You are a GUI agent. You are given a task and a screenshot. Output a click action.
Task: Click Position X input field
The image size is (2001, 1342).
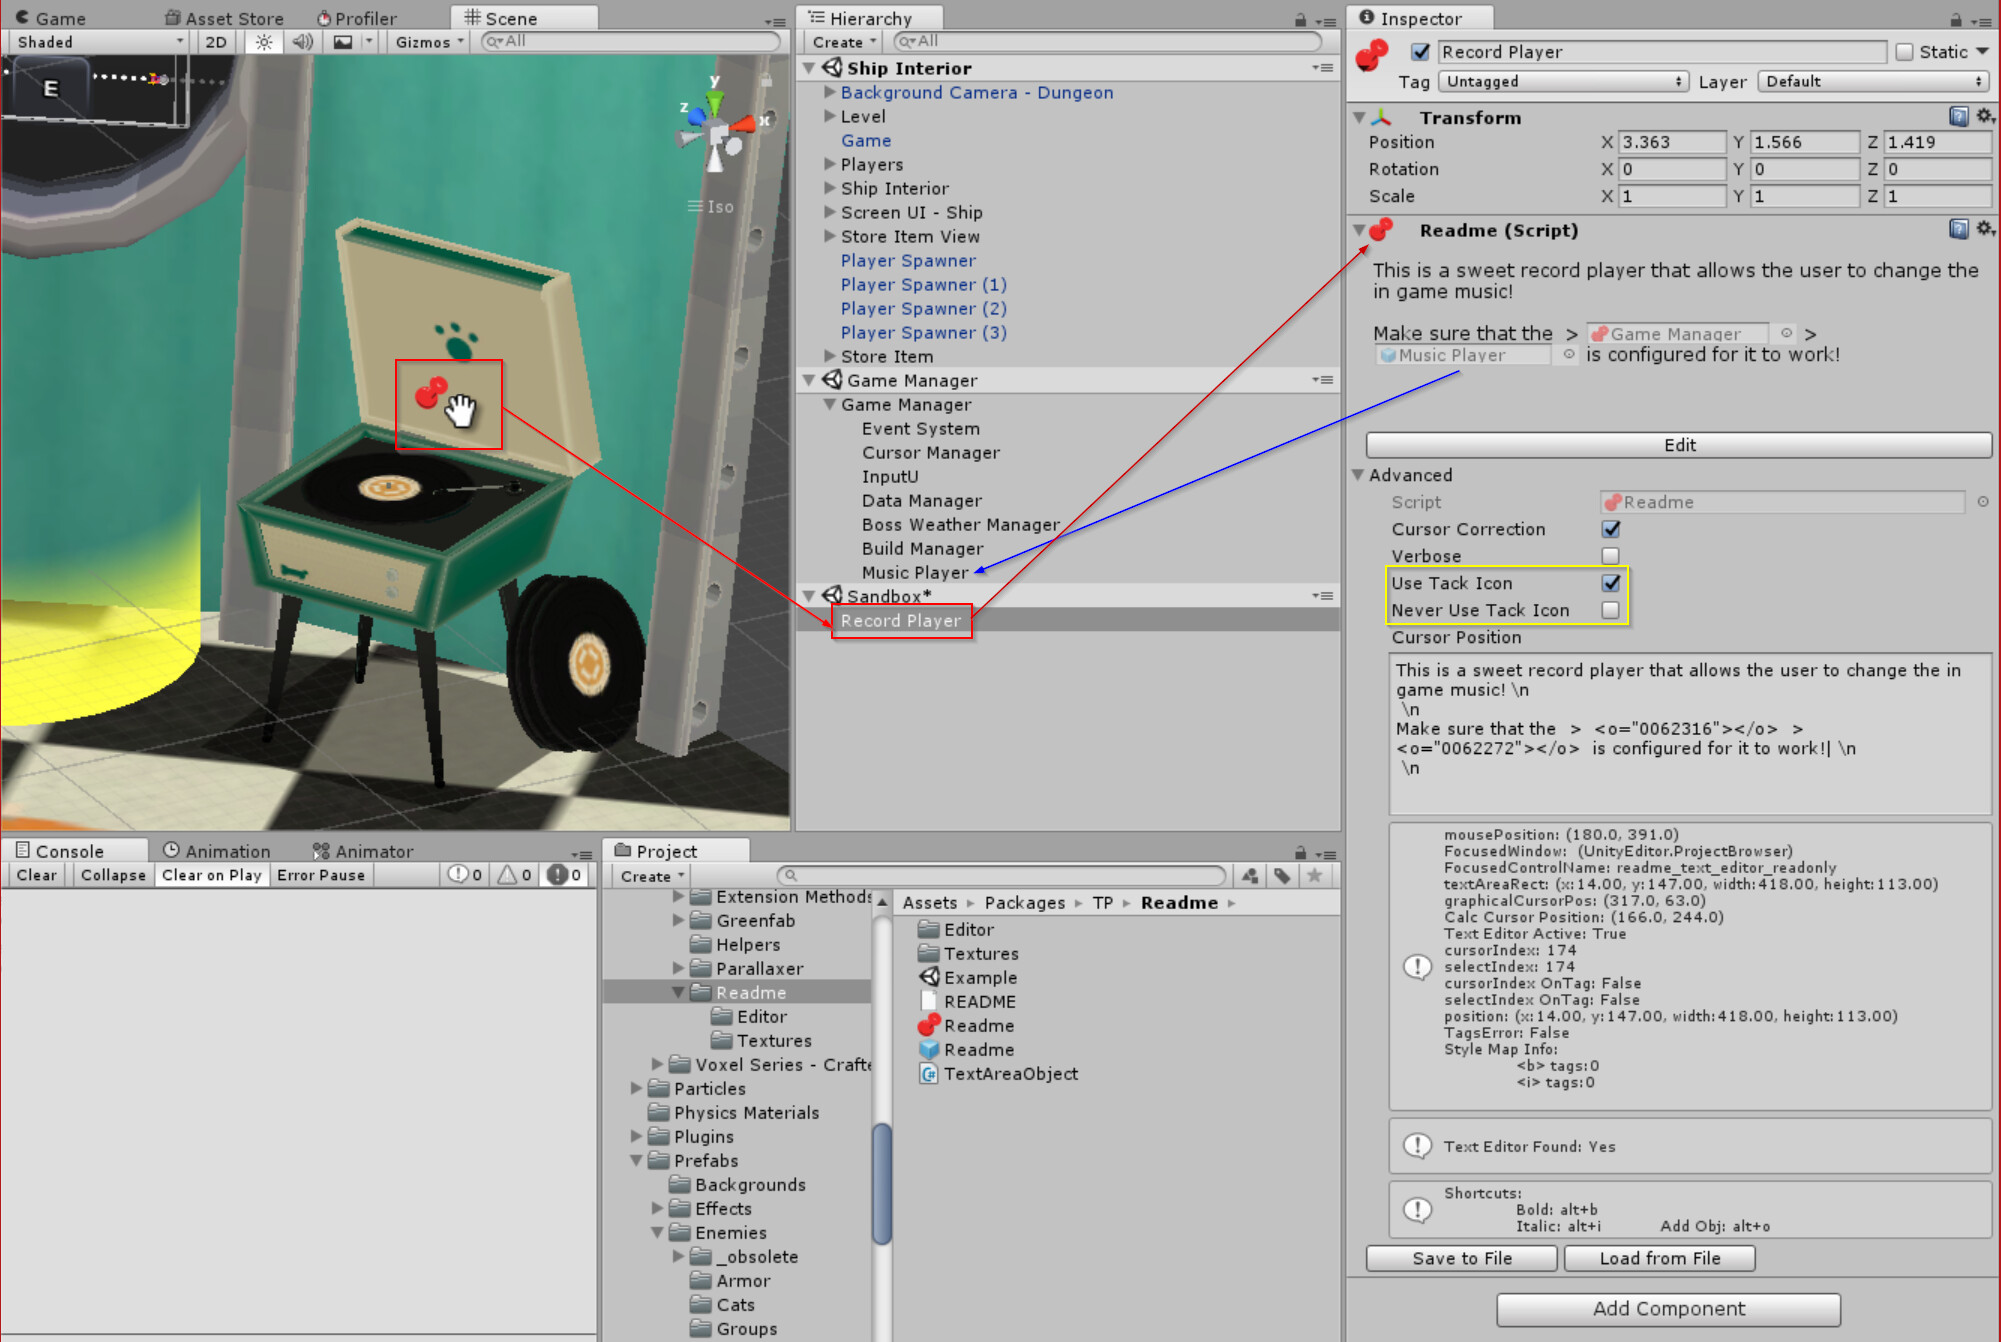(x=1670, y=142)
